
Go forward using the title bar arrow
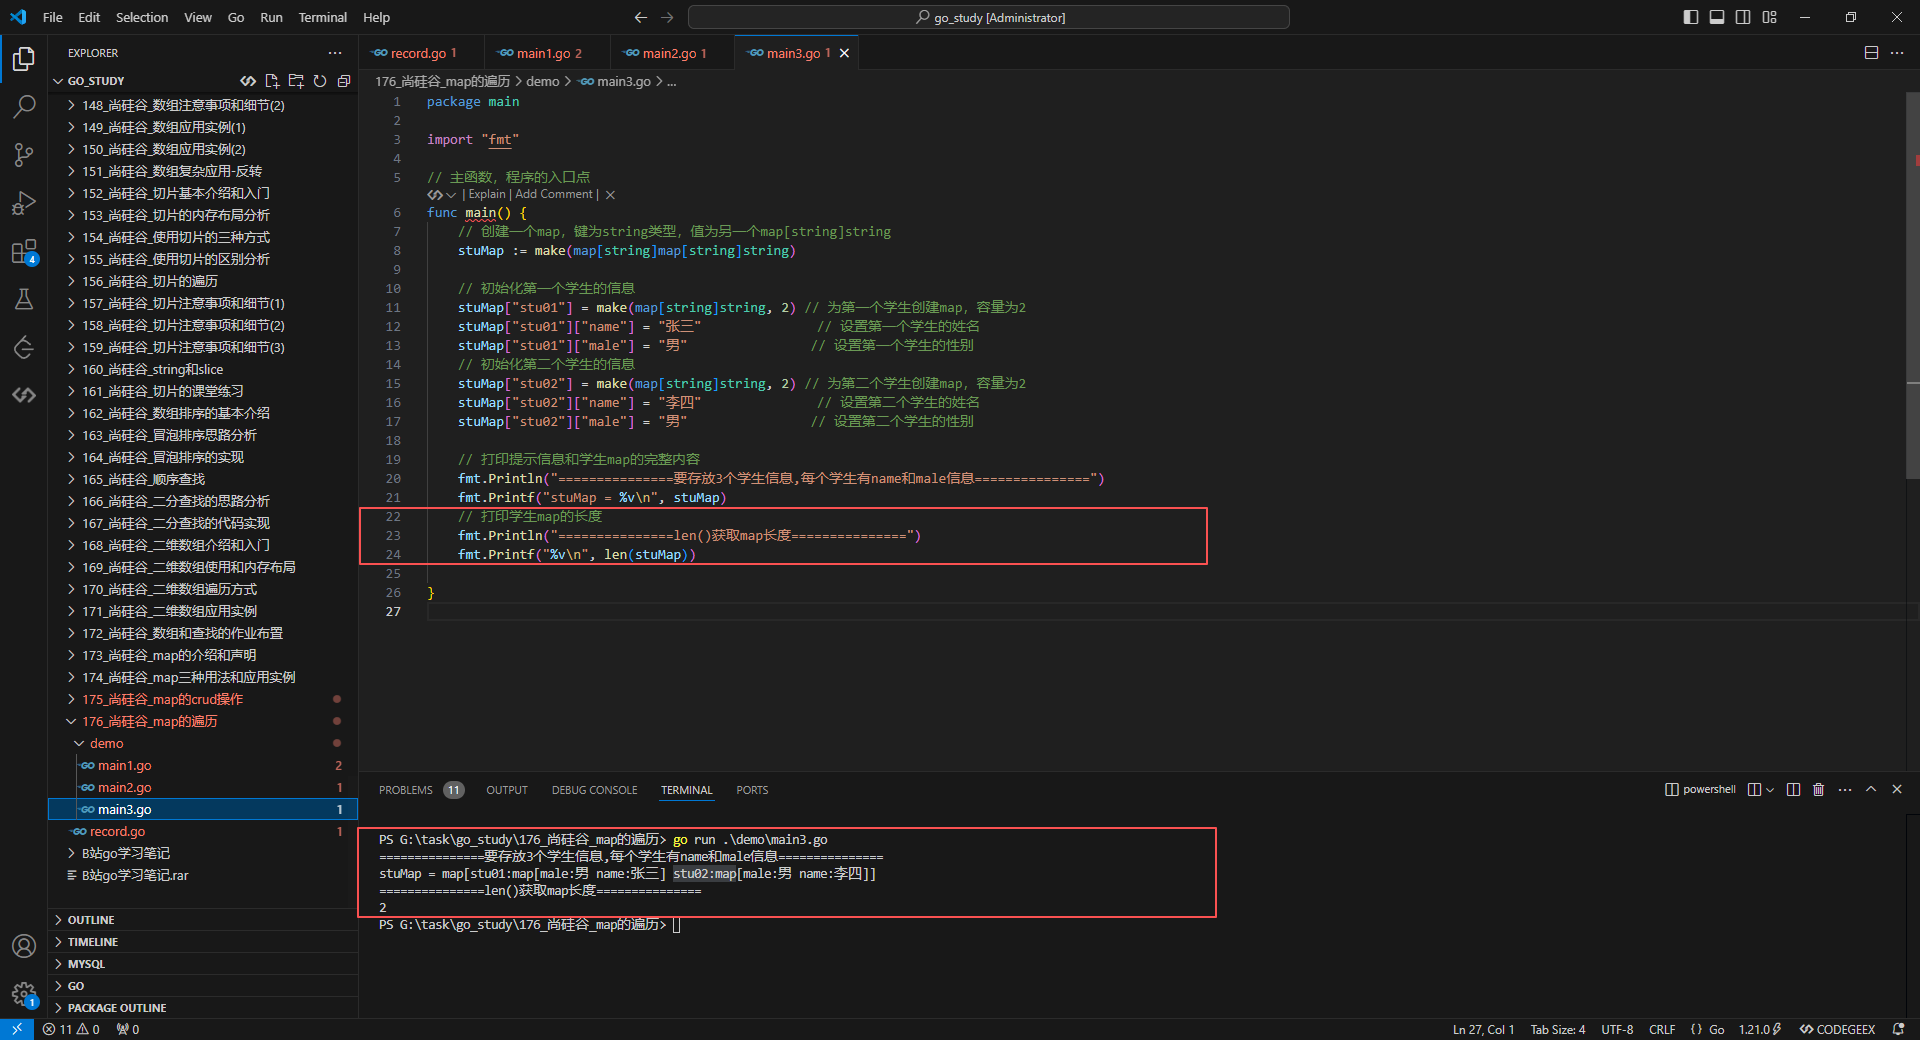[x=667, y=17]
